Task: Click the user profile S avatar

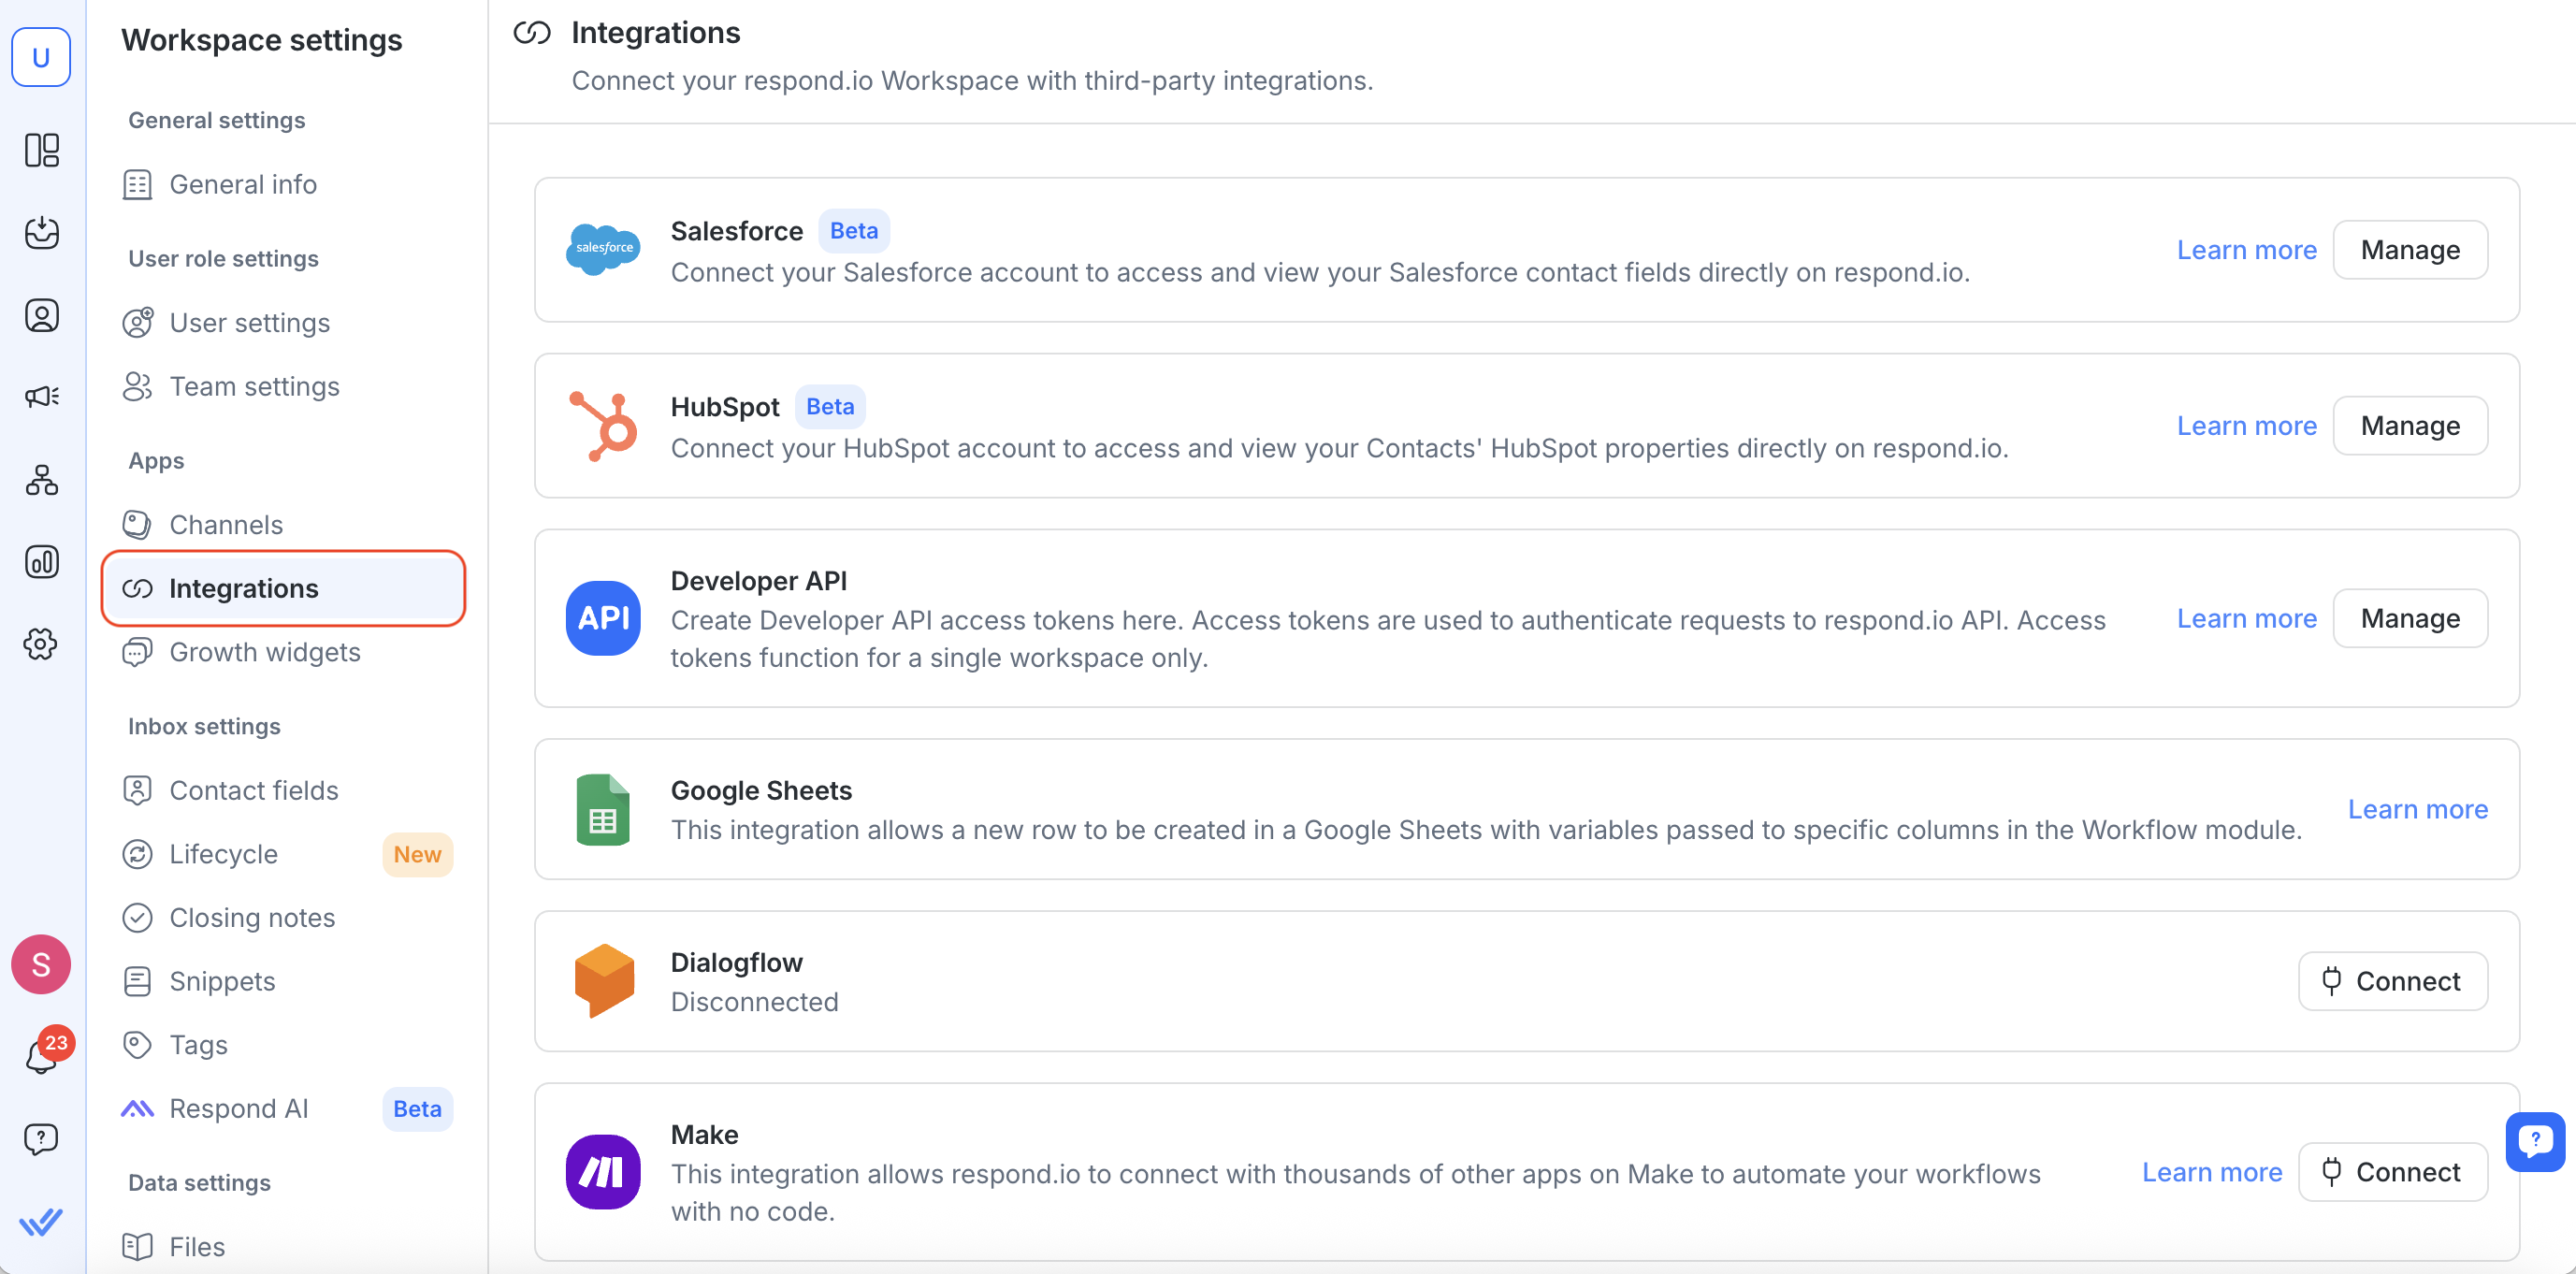Action: pos(41,964)
